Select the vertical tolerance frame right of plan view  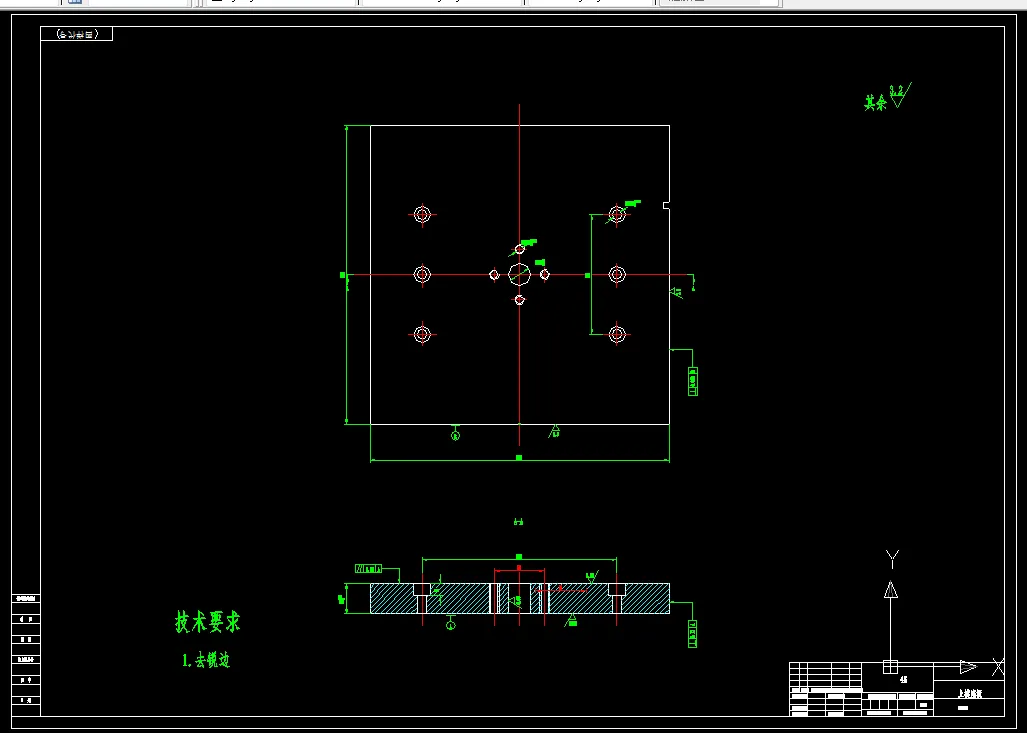693,381
